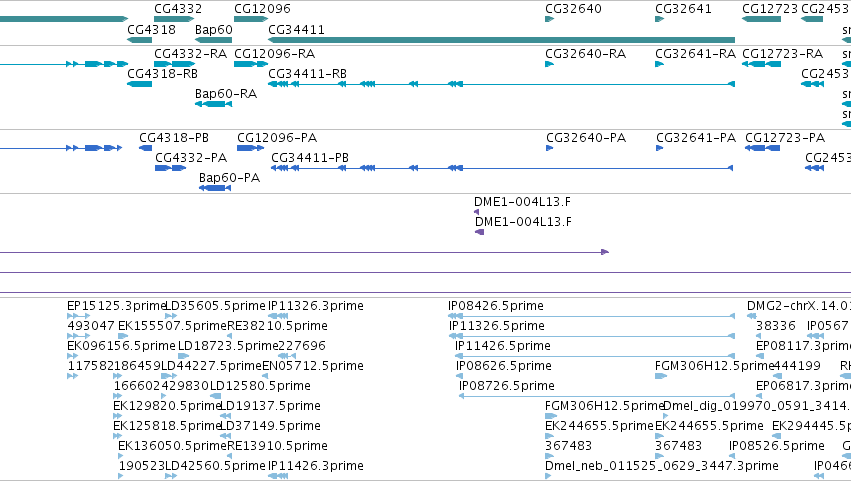851x481 pixels.
Task: Click the EK155507.5prime EST label
Action: pos(172,326)
